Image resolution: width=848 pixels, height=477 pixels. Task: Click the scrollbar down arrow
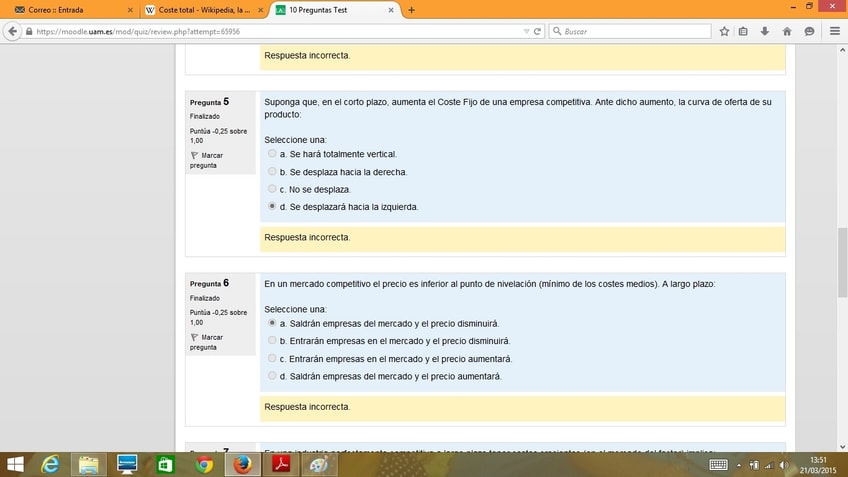coord(842,447)
